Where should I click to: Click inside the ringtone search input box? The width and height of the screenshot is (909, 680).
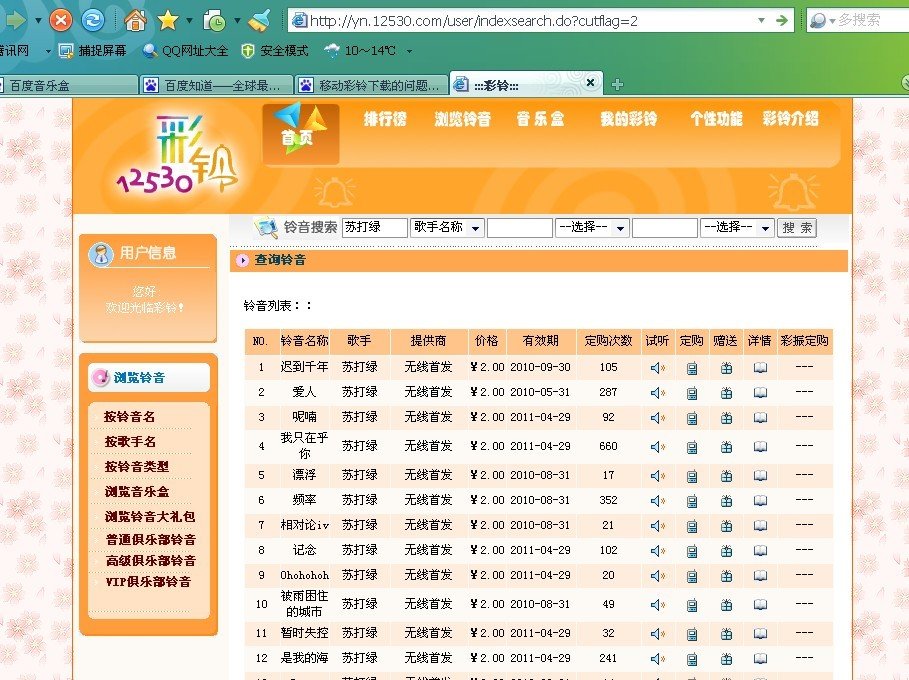coord(373,227)
